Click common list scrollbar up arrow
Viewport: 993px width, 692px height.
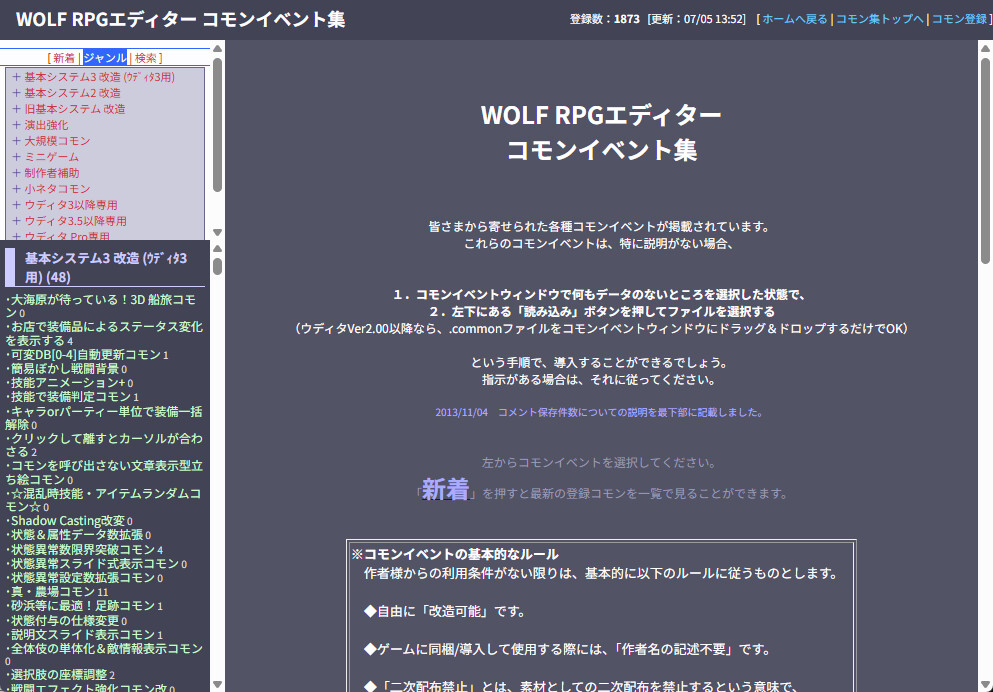[217, 248]
